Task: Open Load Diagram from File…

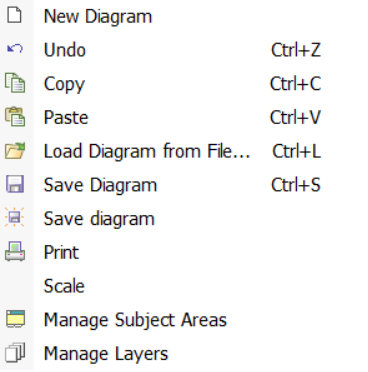Action: (x=184, y=151)
